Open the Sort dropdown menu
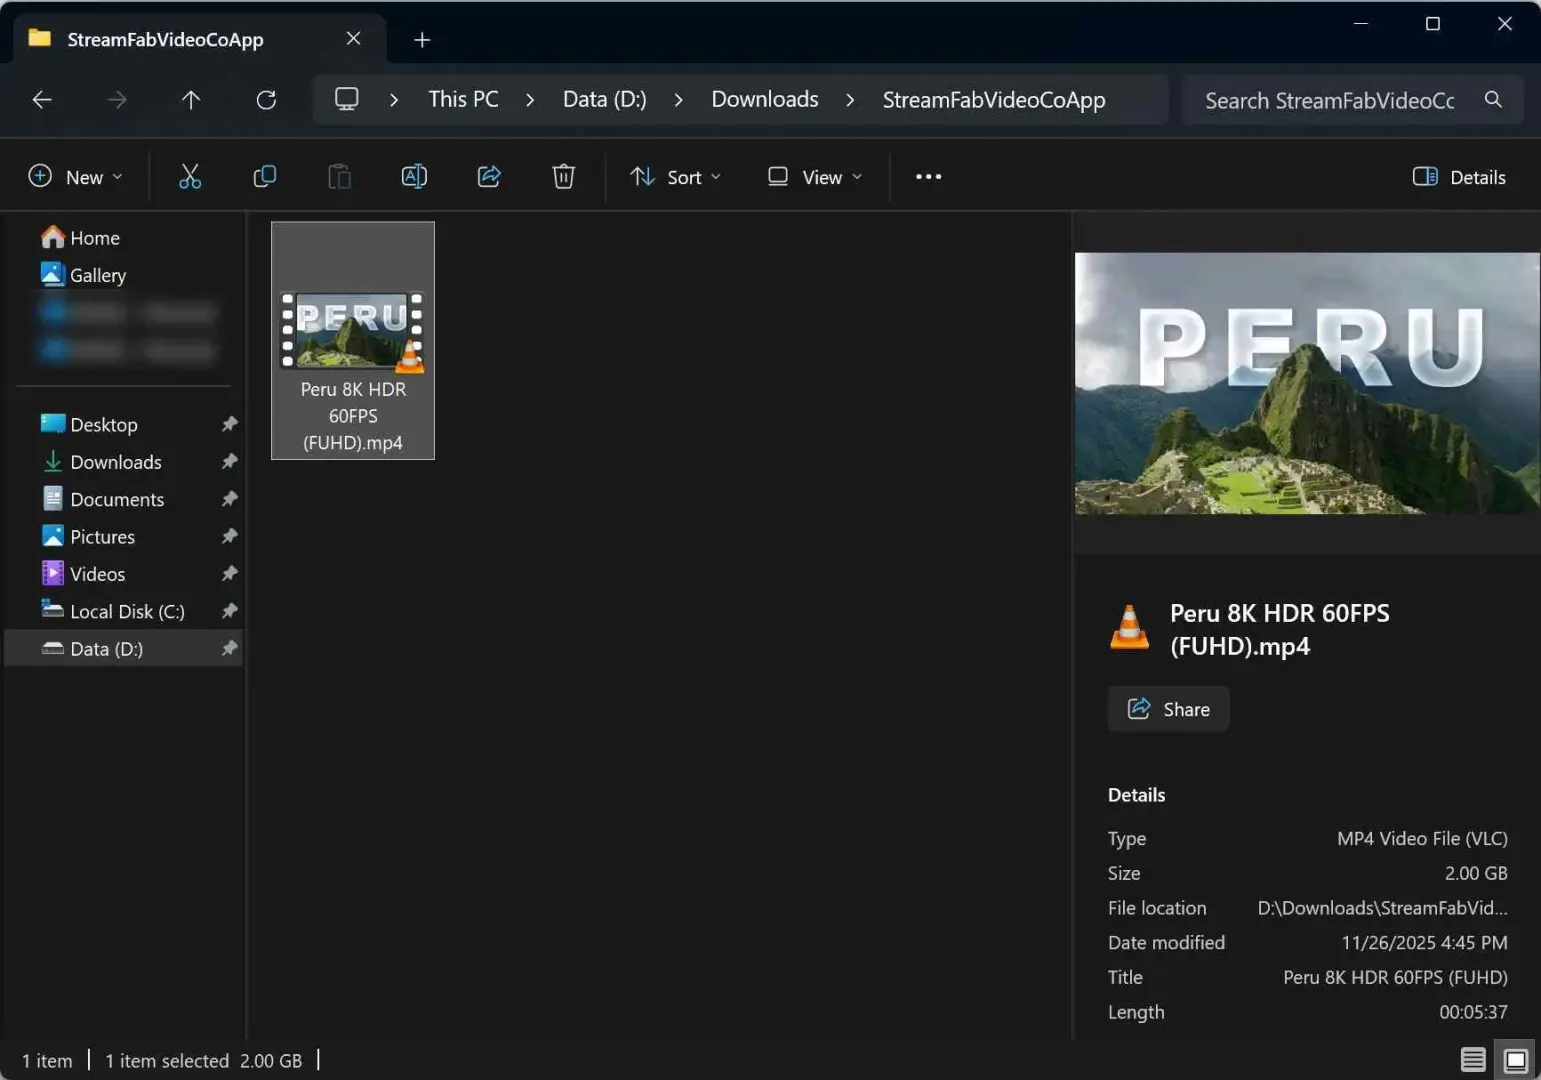Image resolution: width=1541 pixels, height=1080 pixels. 675,177
